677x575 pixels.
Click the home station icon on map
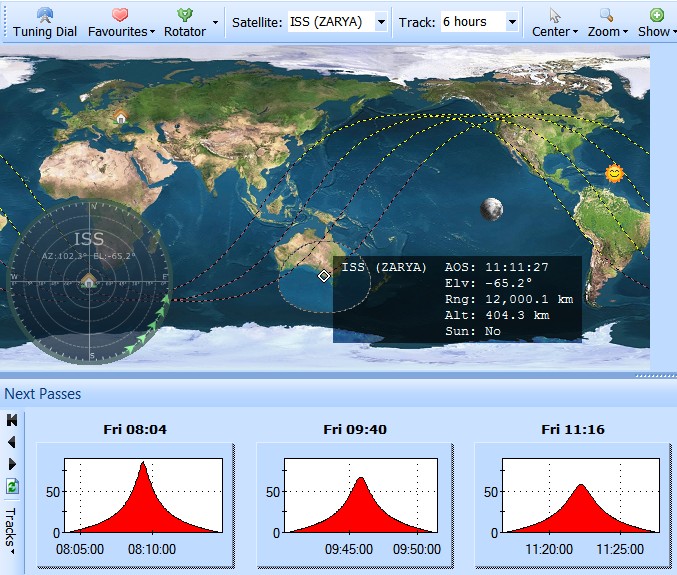click(120, 116)
